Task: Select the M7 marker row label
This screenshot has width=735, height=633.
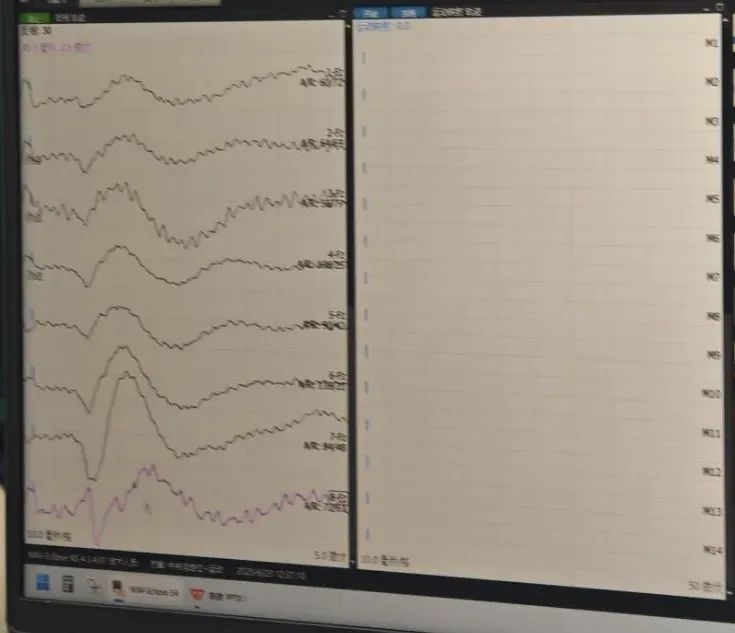Action: pyautogui.click(x=713, y=277)
